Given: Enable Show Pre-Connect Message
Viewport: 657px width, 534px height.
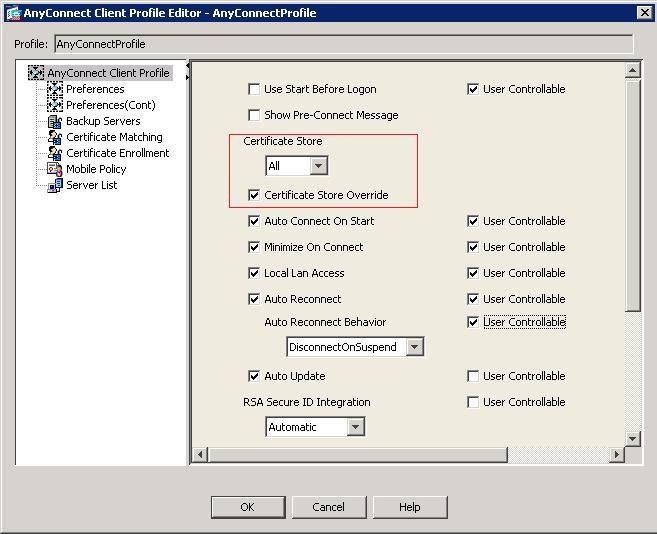Looking at the screenshot, I should [x=254, y=115].
